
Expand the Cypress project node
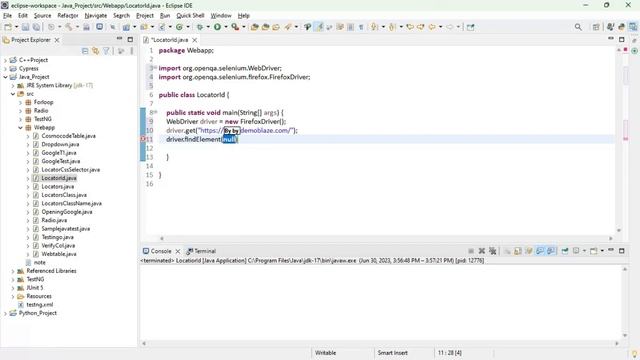click(x=5, y=69)
